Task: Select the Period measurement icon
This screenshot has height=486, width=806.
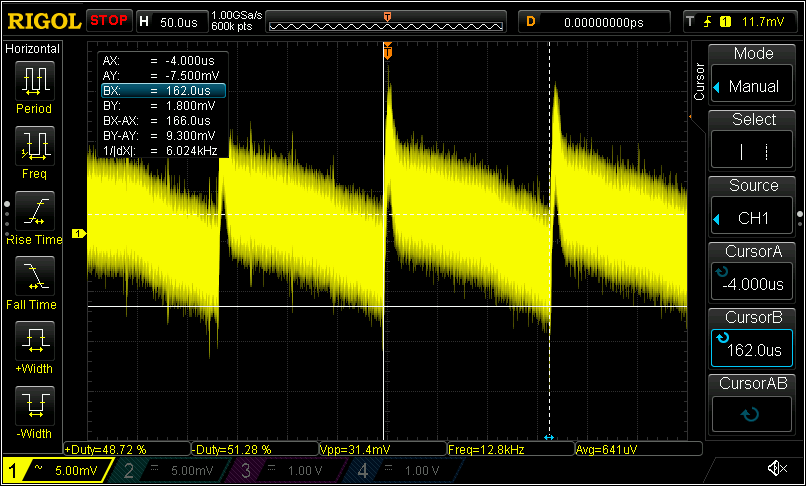Action: [33, 82]
